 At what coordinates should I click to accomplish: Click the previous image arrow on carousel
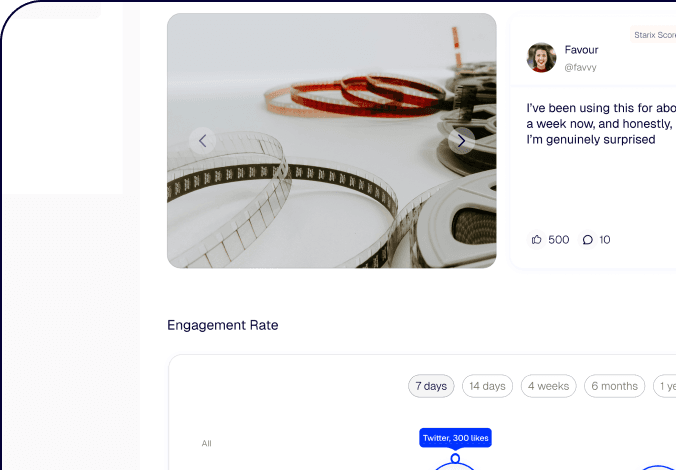click(202, 141)
